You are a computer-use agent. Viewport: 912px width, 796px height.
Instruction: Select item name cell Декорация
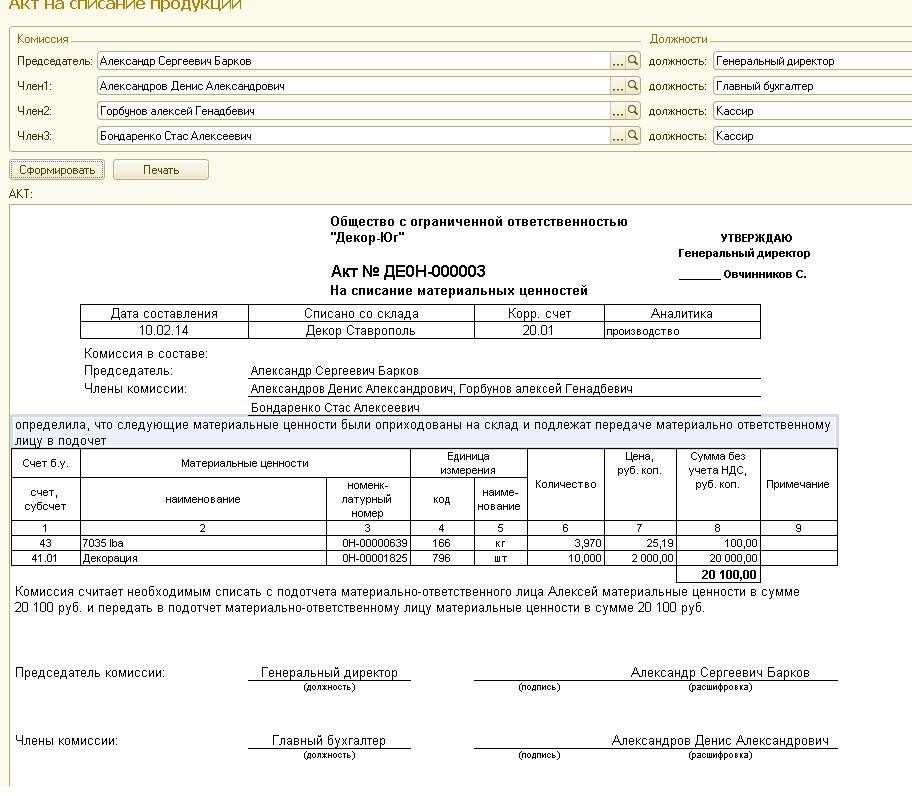tap(203, 558)
